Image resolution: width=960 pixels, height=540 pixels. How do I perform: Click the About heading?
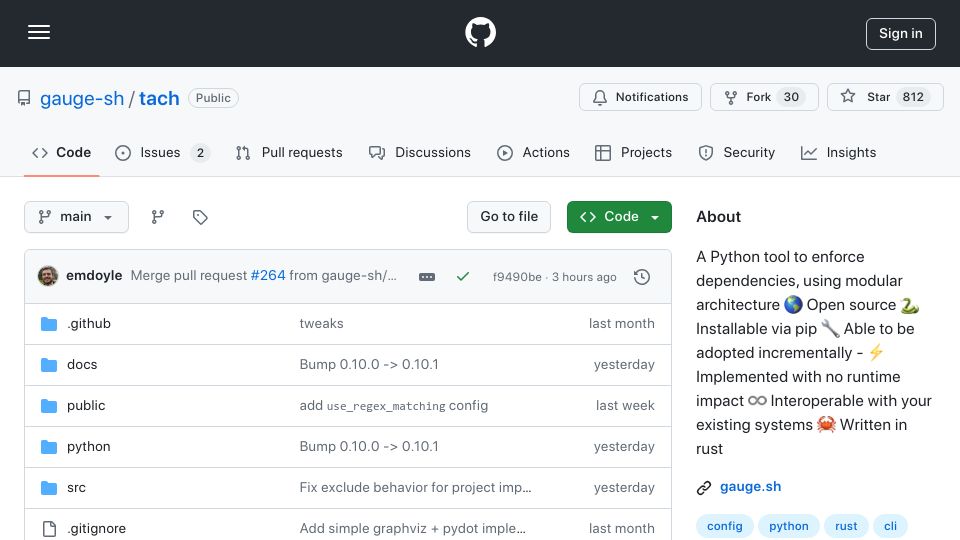[718, 217]
